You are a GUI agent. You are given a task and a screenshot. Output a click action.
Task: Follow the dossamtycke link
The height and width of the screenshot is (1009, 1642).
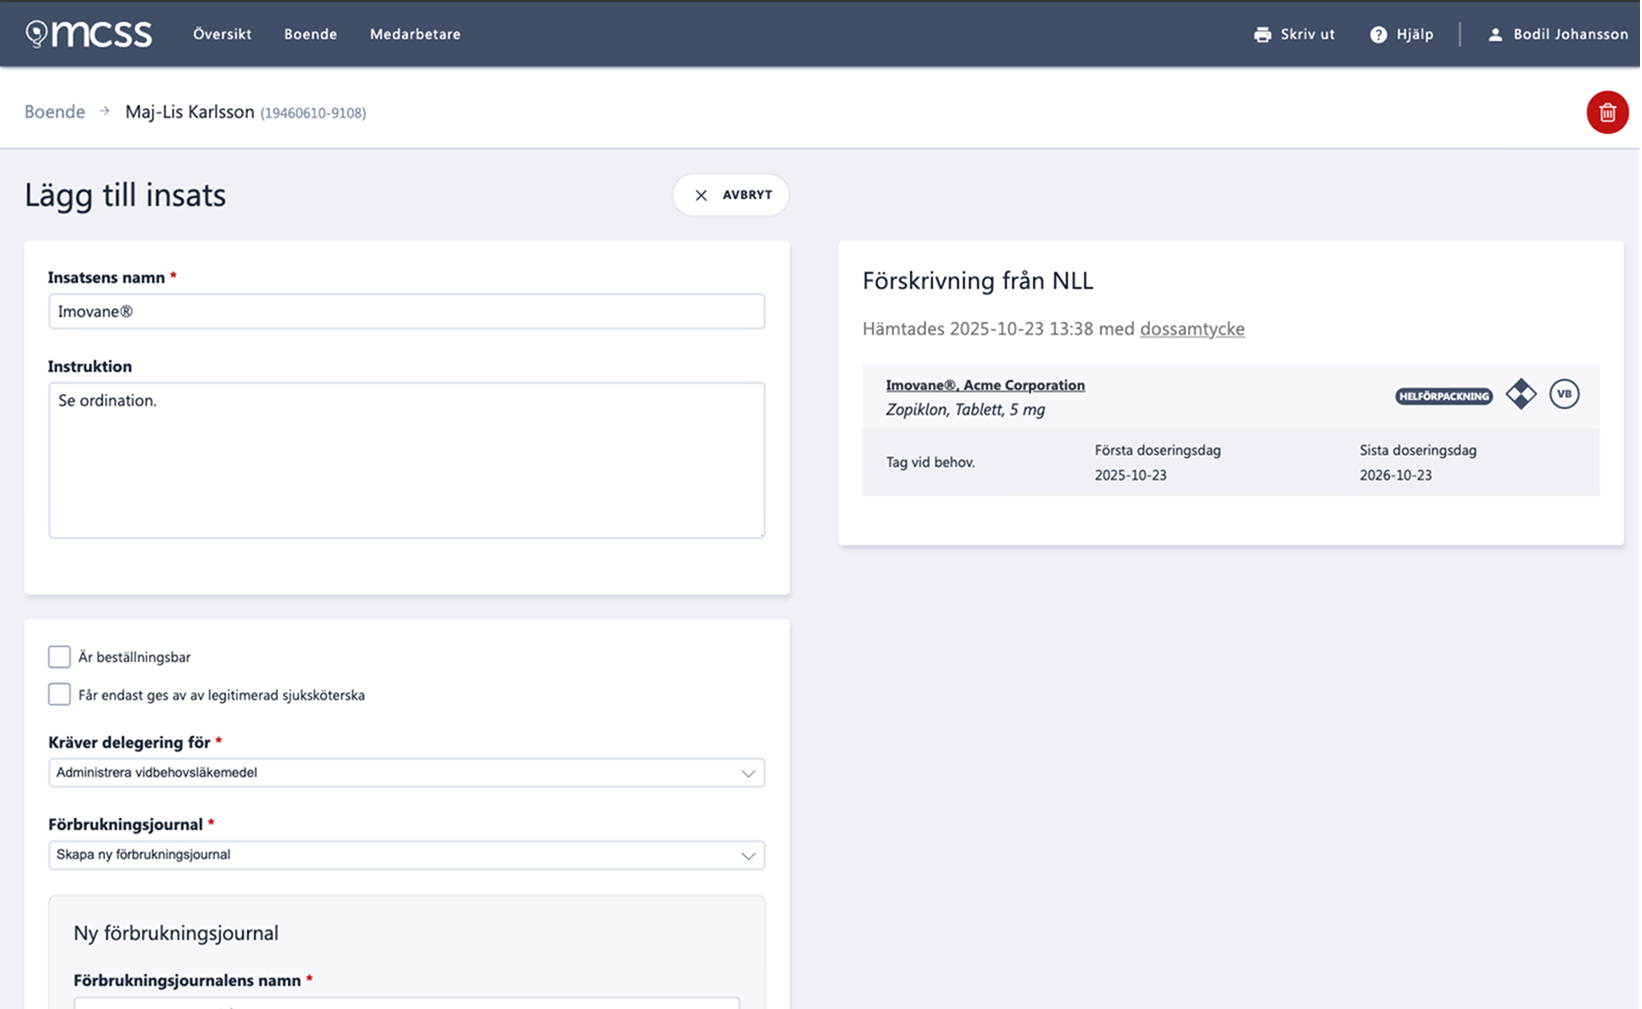coord(1192,329)
